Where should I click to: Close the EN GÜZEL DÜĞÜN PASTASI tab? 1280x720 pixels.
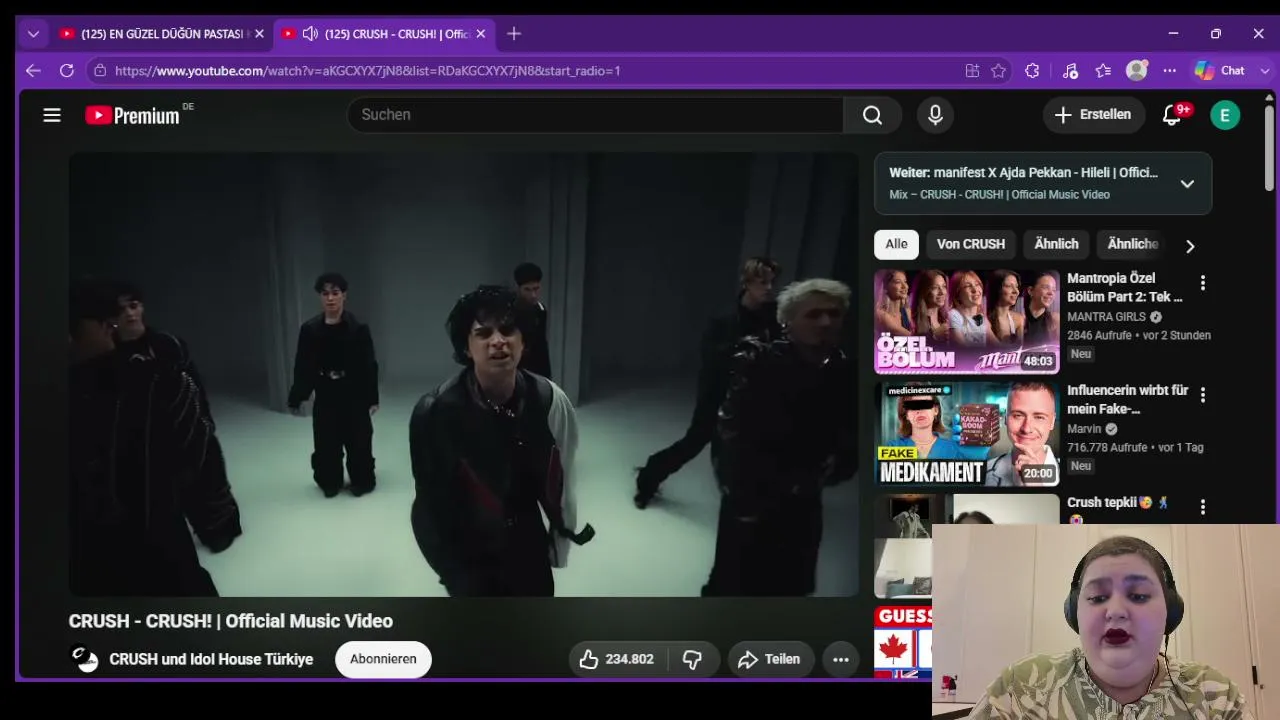[x=259, y=34]
